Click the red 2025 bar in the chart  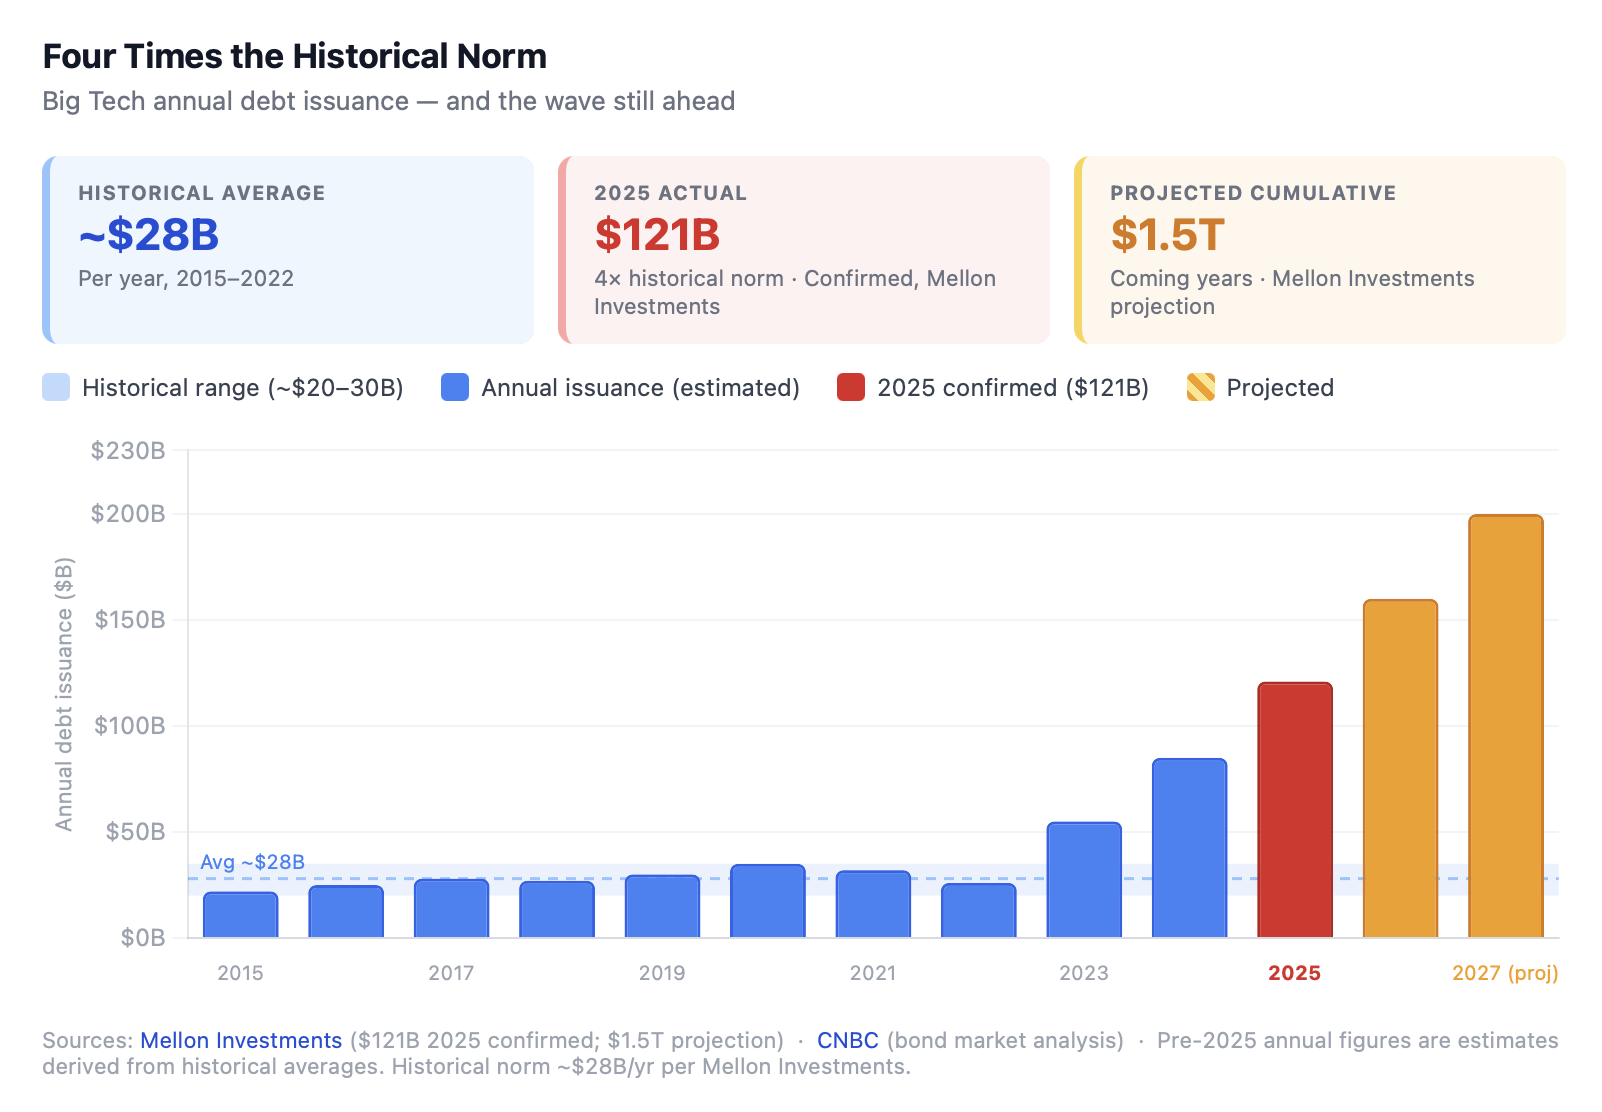(x=1294, y=810)
